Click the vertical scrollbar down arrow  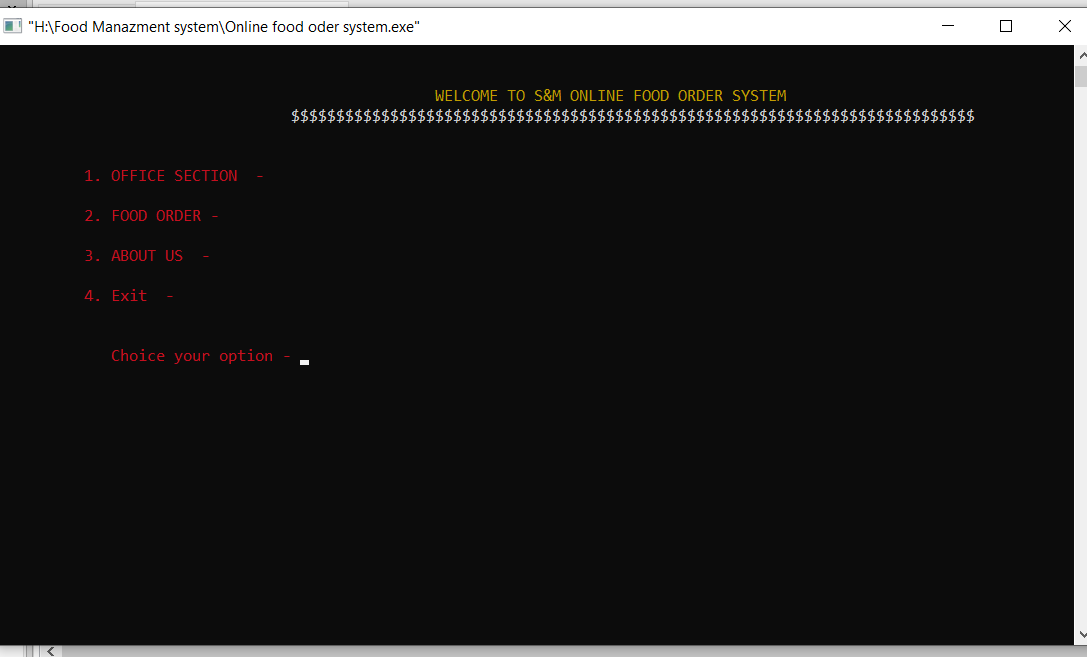(x=1080, y=634)
